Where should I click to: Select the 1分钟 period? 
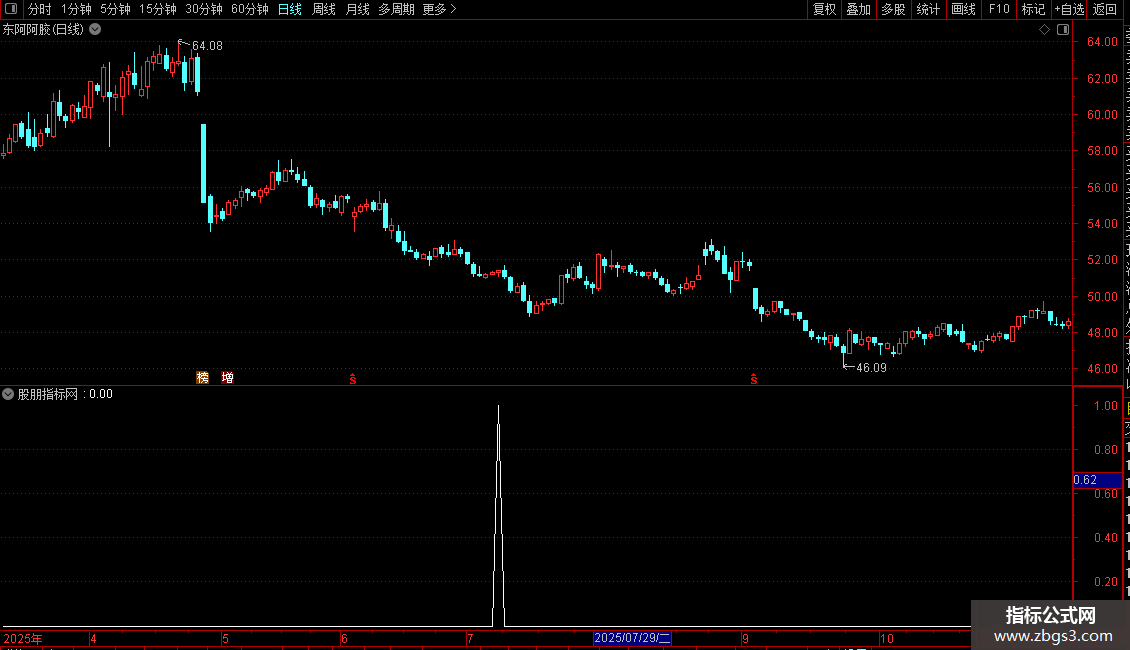point(76,9)
